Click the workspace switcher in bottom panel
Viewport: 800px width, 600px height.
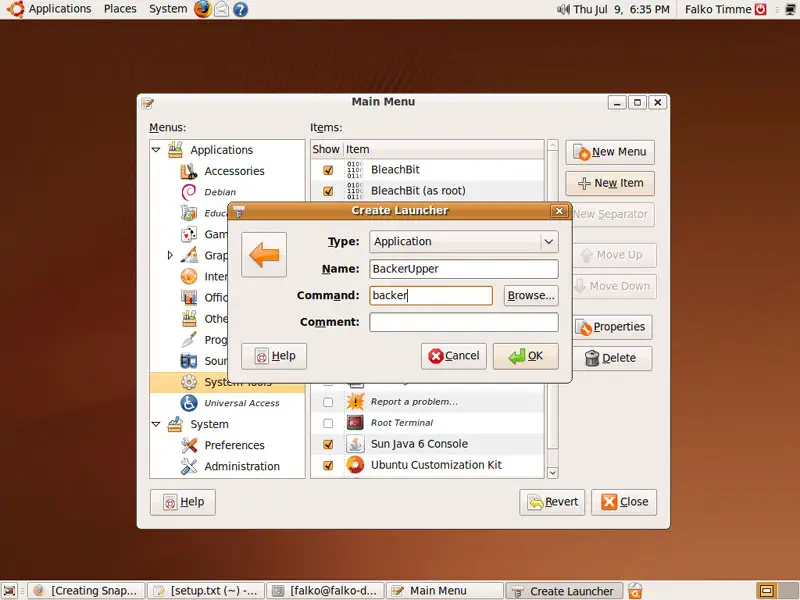coord(776,591)
